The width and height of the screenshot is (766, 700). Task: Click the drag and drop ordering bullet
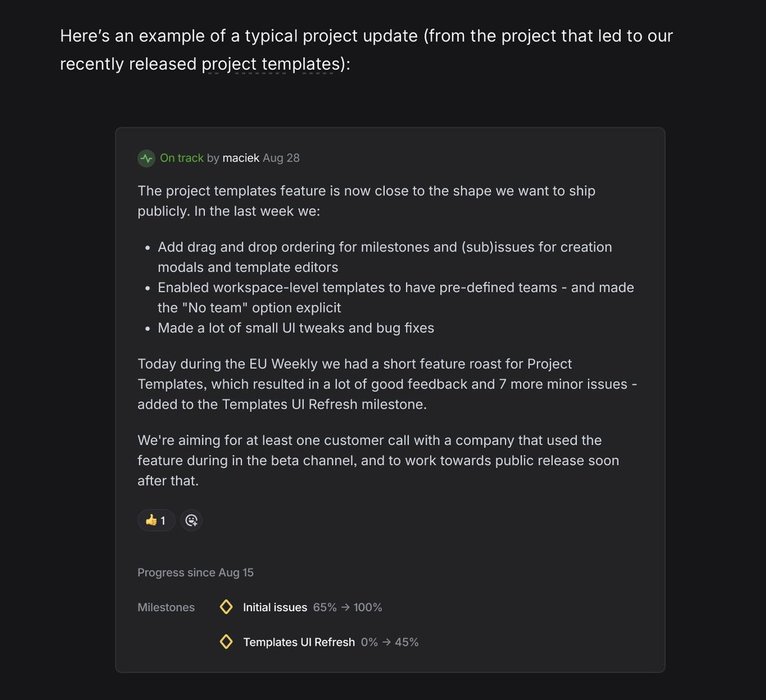384,257
